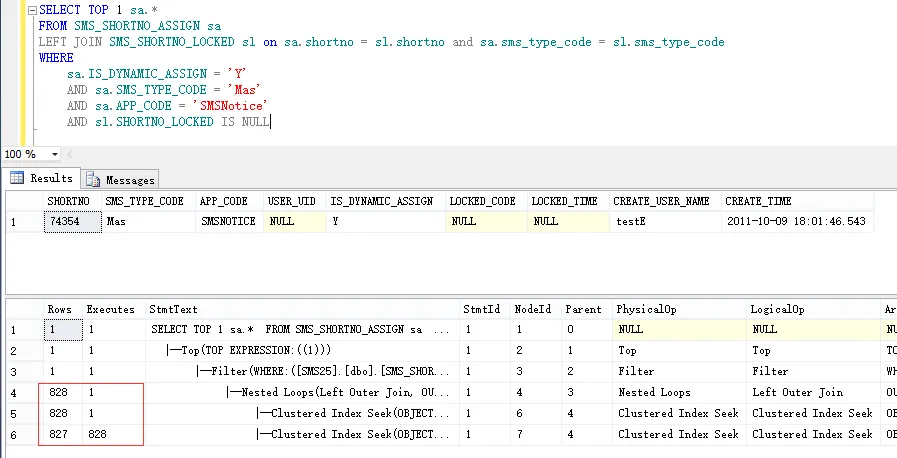The image size is (897, 458).
Task: Collapse the SELECT statement outline box
Action: tap(34, 11)
